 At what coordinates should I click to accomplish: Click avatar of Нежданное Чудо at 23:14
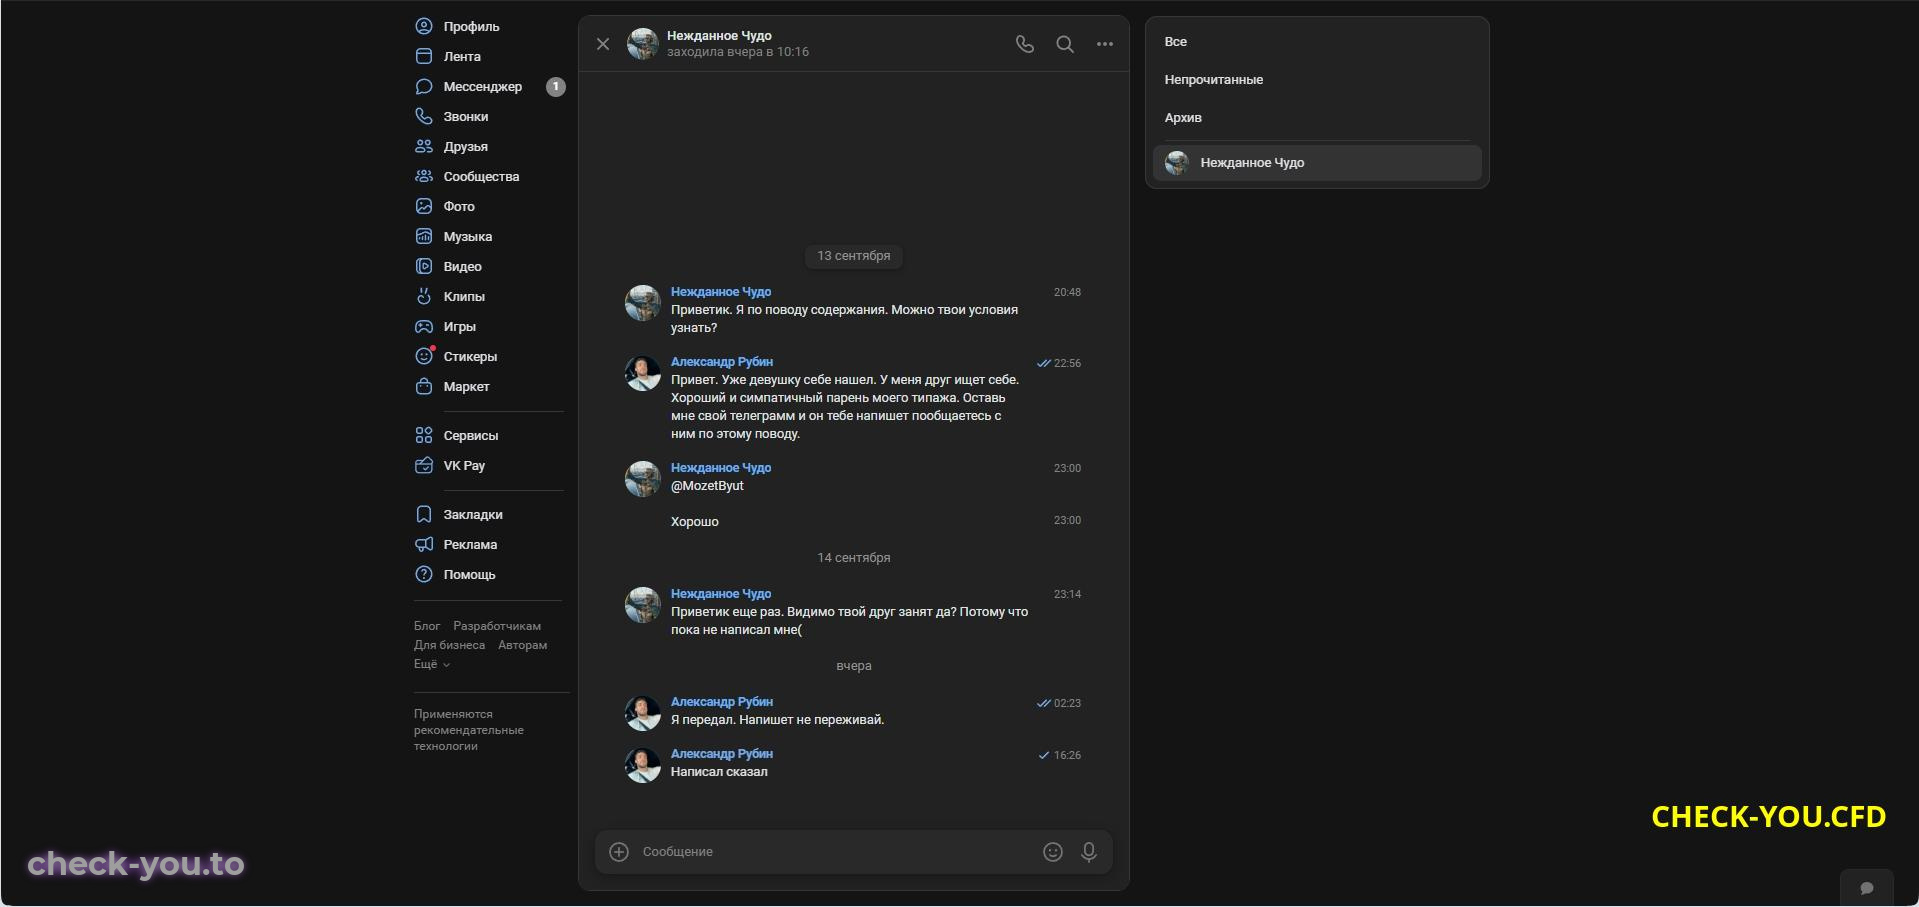click(643, 606)
